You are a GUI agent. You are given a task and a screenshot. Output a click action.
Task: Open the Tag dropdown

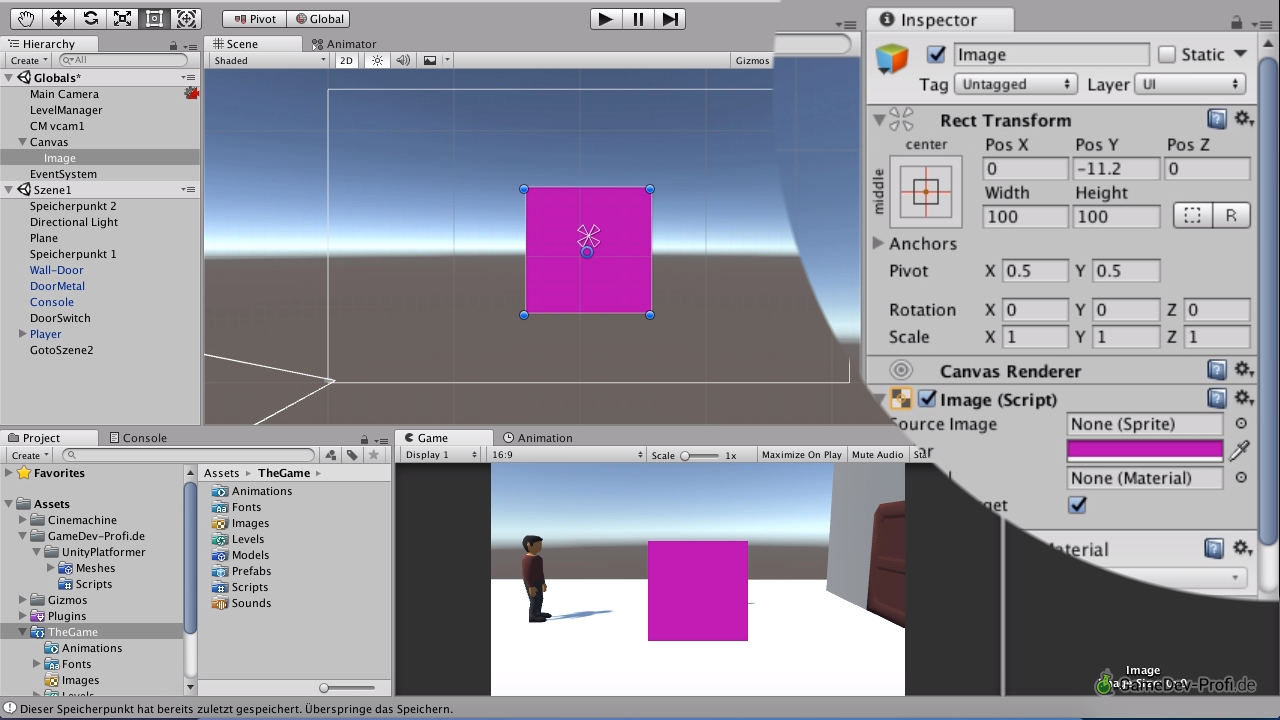[x=1016, y=84]
